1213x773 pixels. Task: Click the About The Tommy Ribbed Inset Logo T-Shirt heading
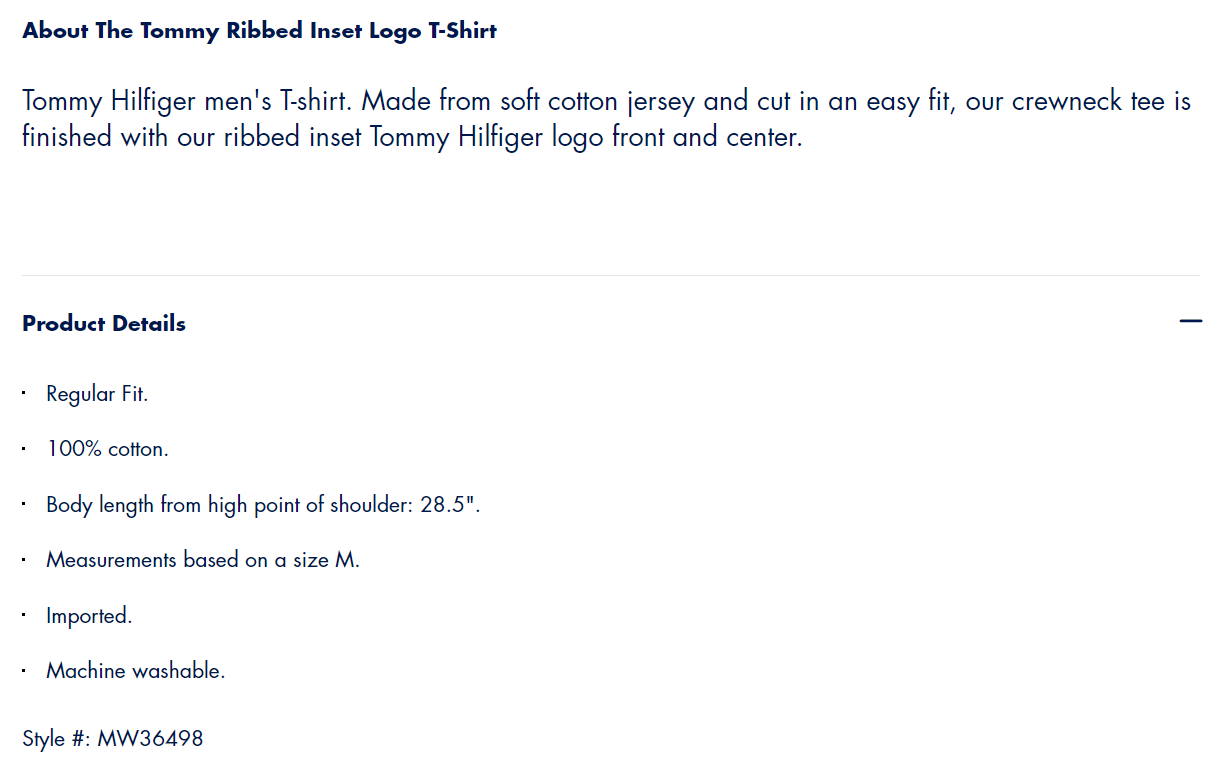click(x=259, y=31)
